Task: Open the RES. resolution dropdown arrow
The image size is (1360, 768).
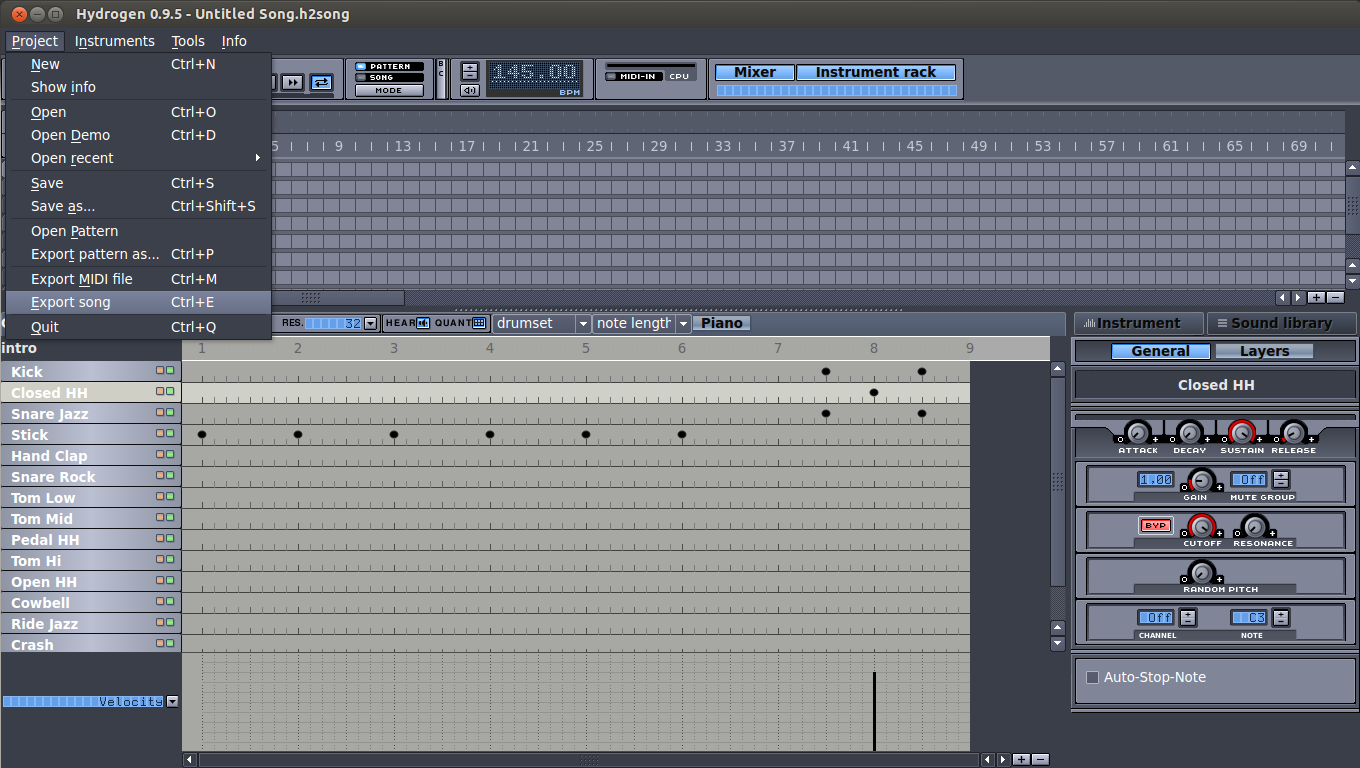Action: 371,323
